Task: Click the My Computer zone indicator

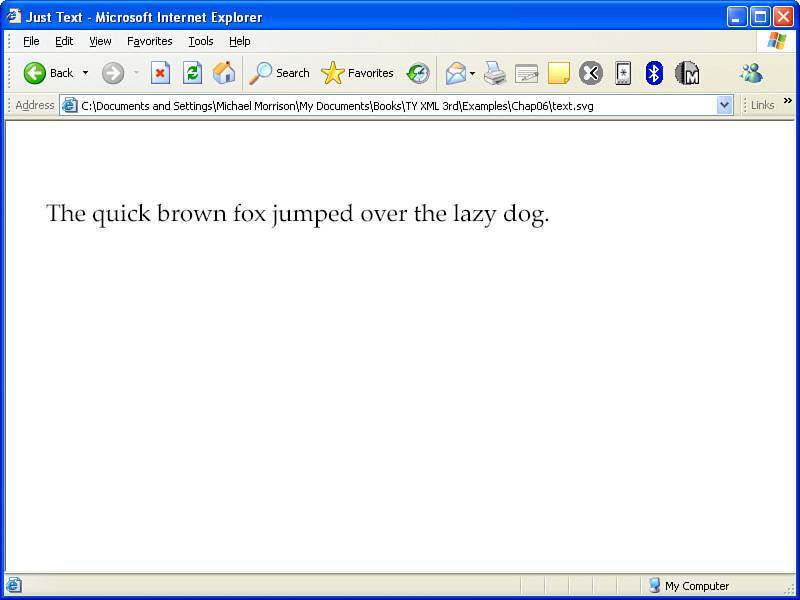Action: (689, 586)
